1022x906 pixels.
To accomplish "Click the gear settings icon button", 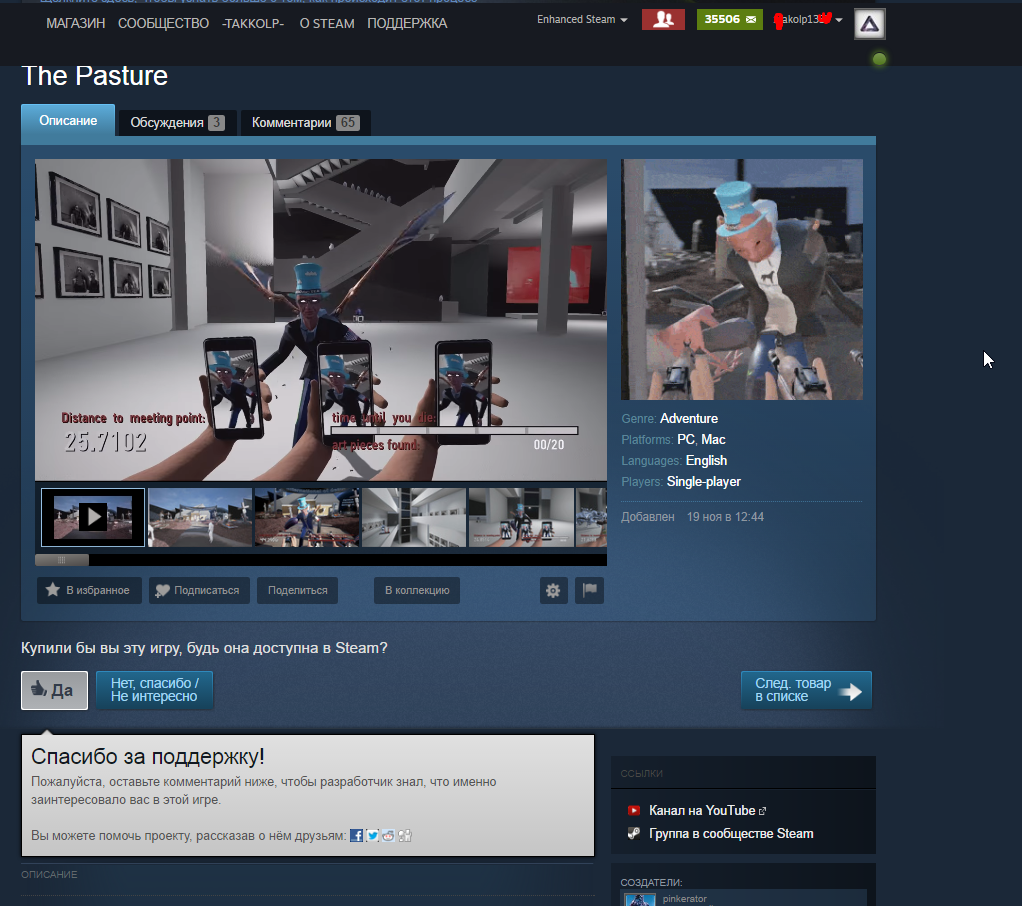I will [x=553, y=591].
